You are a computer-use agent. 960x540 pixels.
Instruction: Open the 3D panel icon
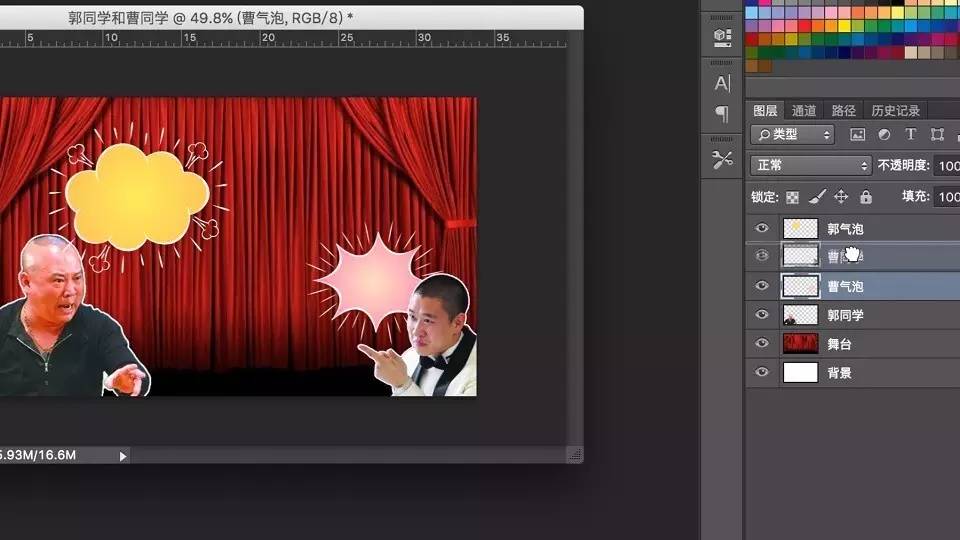click(722, 37)
